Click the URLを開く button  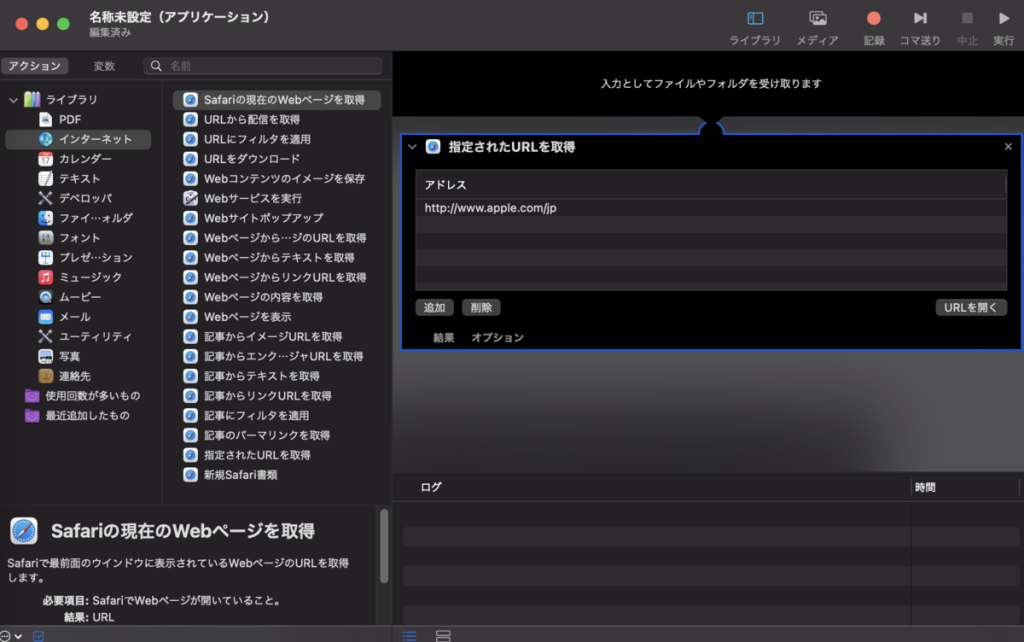coord(970,308)
